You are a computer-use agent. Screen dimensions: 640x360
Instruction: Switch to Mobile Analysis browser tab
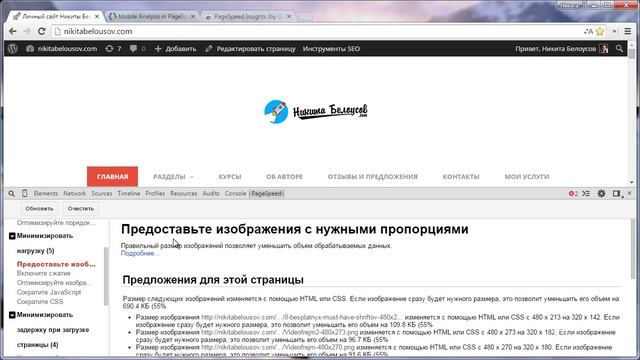(x=152, y=17)
